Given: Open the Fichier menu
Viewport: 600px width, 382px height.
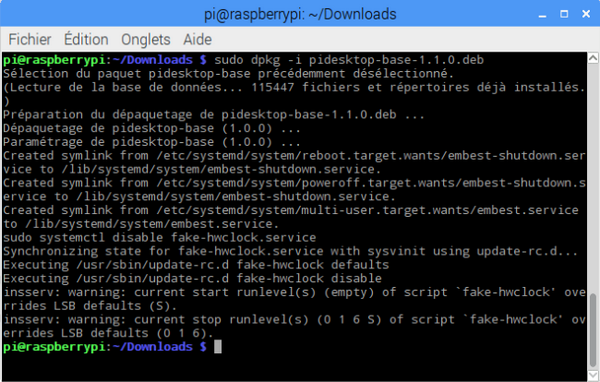Looking at the screenshot, I should [x=29, y=39].
